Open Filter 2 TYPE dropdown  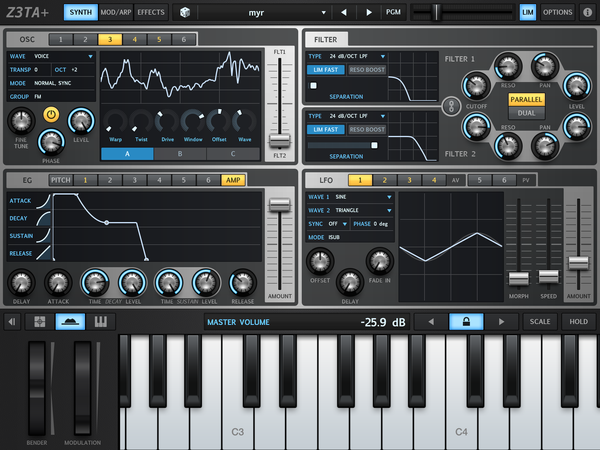pyautogui.click(x=346, y=116)
